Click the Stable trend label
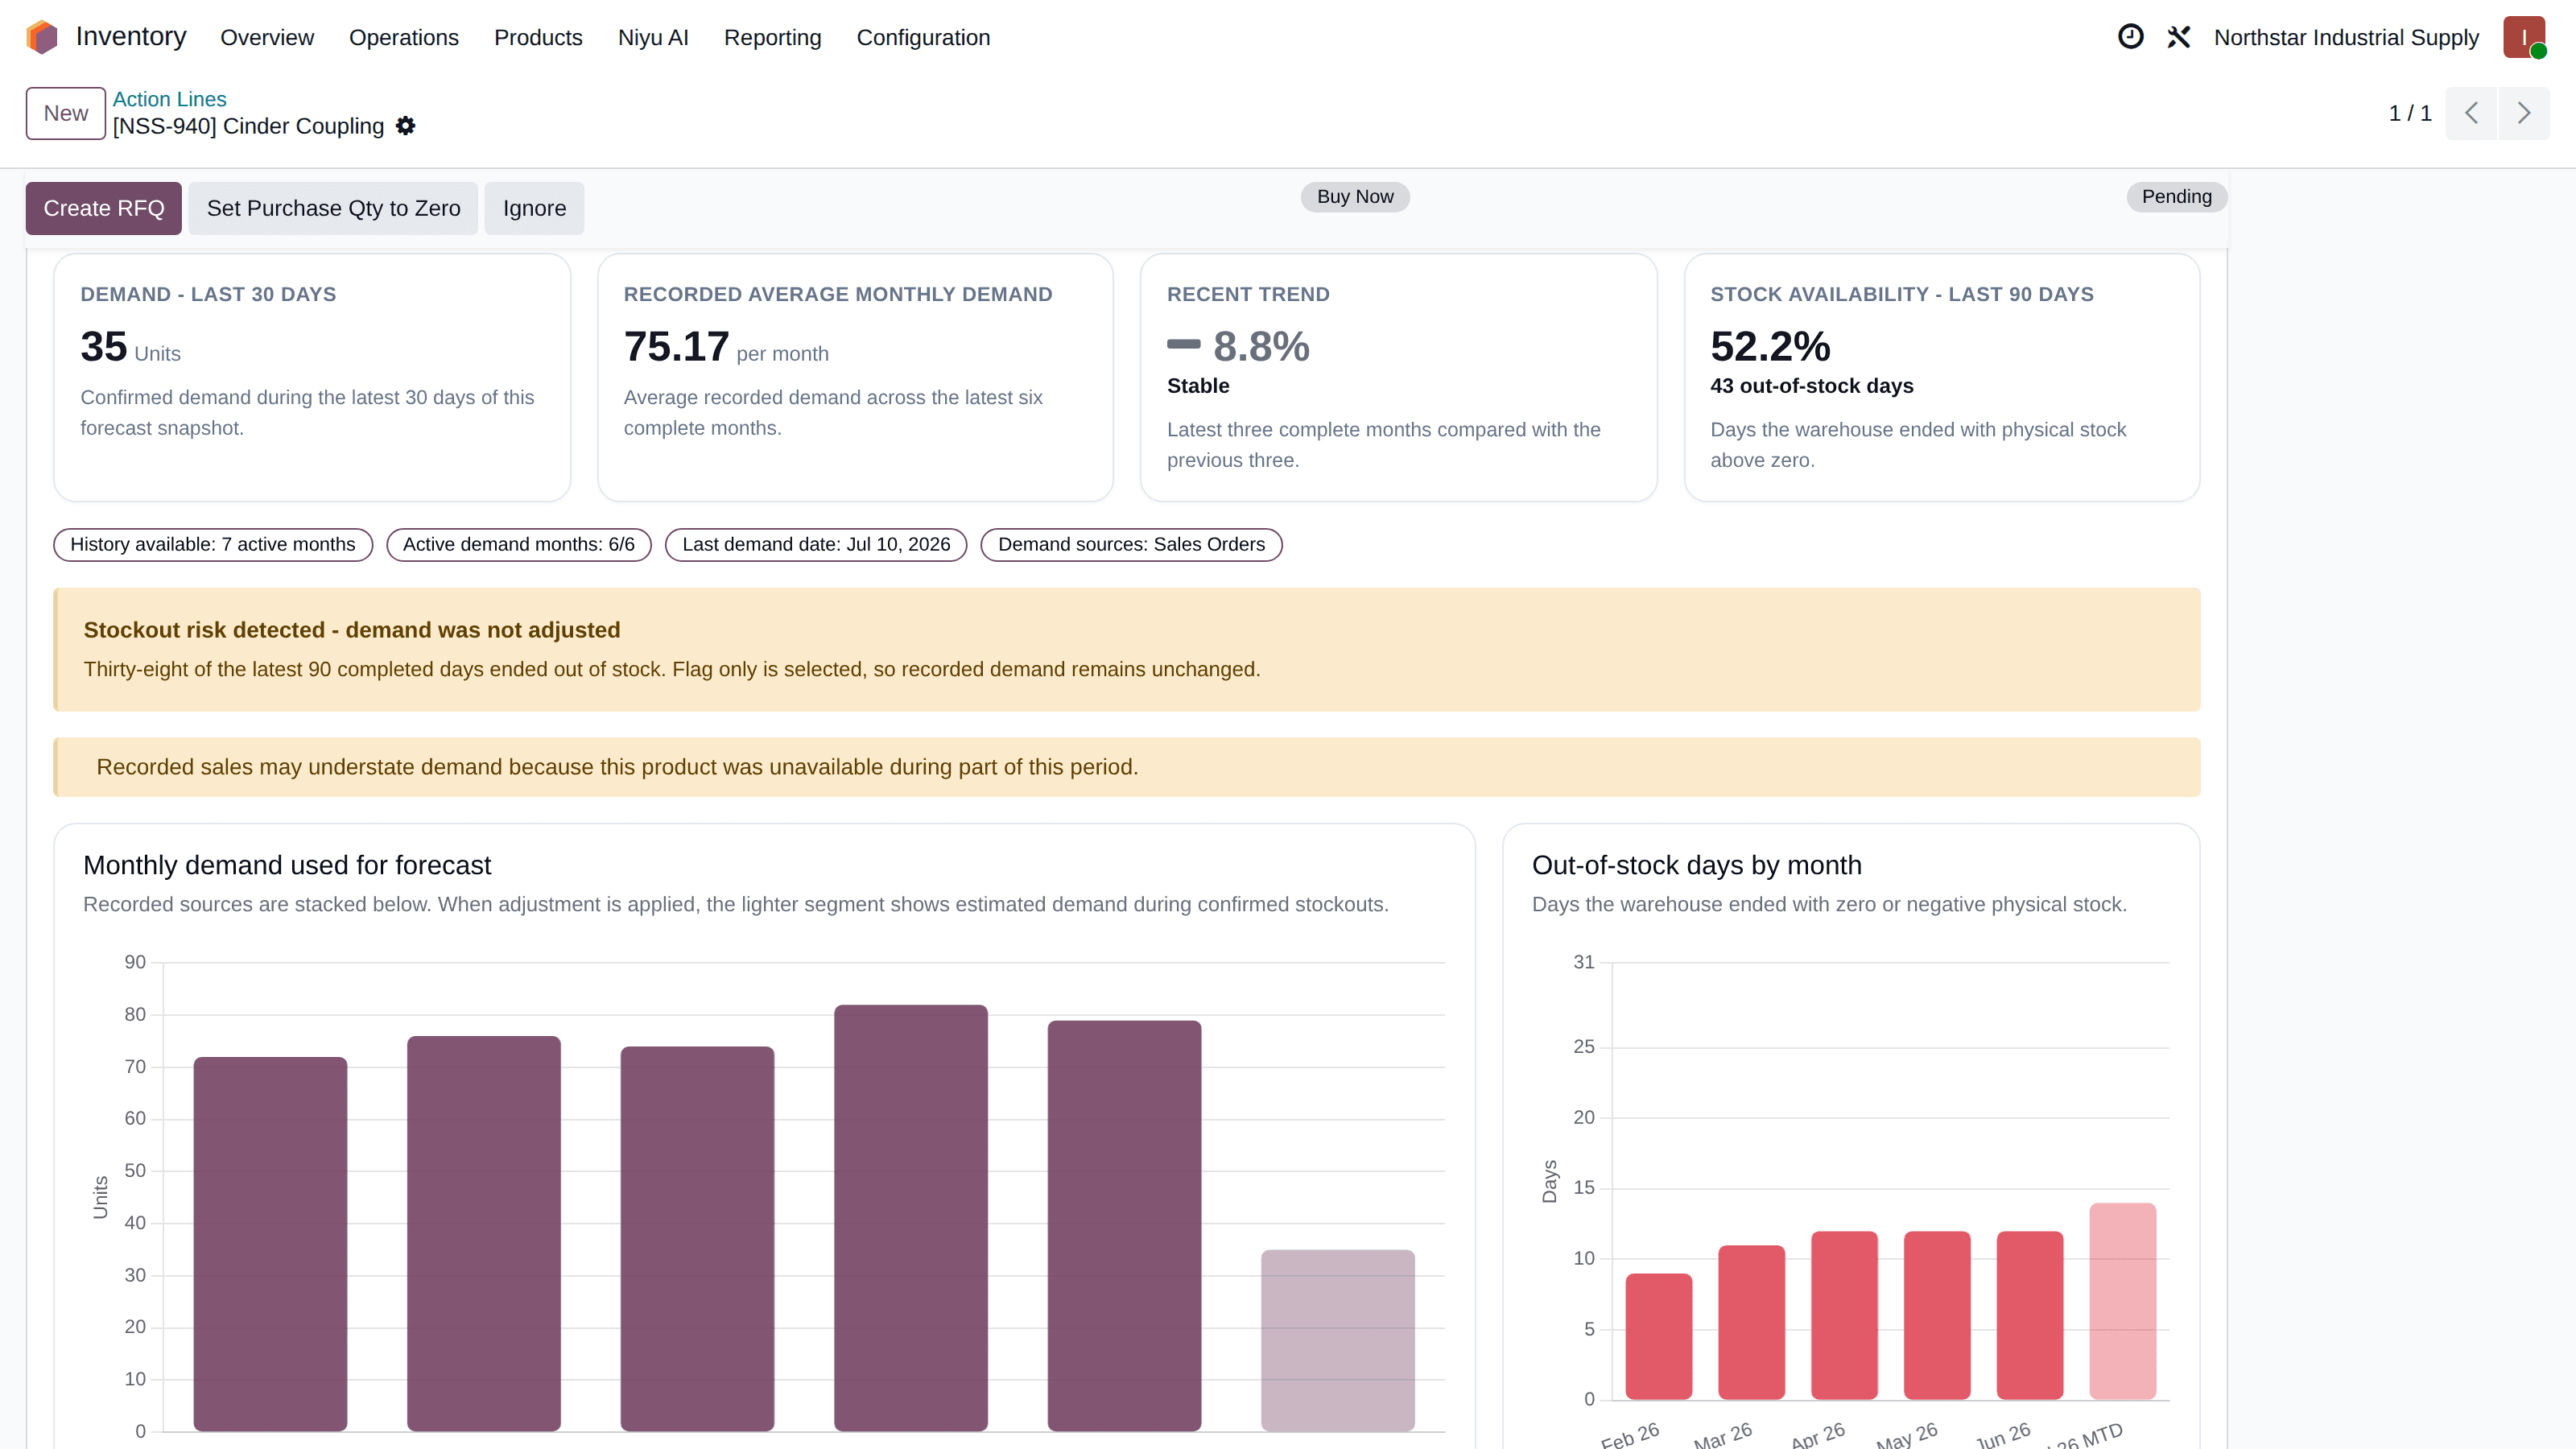Screen dimensions: 2576x1449 point(1198,386)
